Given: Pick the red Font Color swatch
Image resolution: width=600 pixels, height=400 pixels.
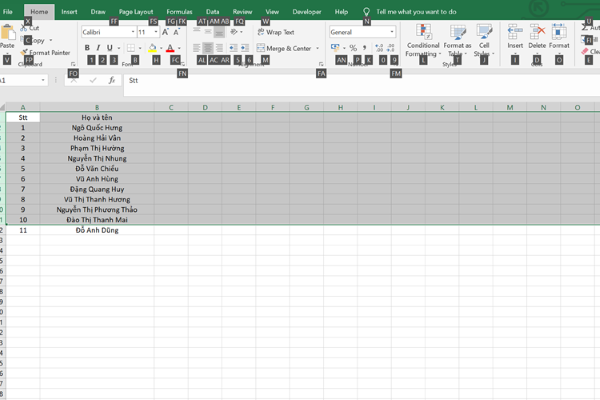Looking at the screenshot, I should point(169,48).
